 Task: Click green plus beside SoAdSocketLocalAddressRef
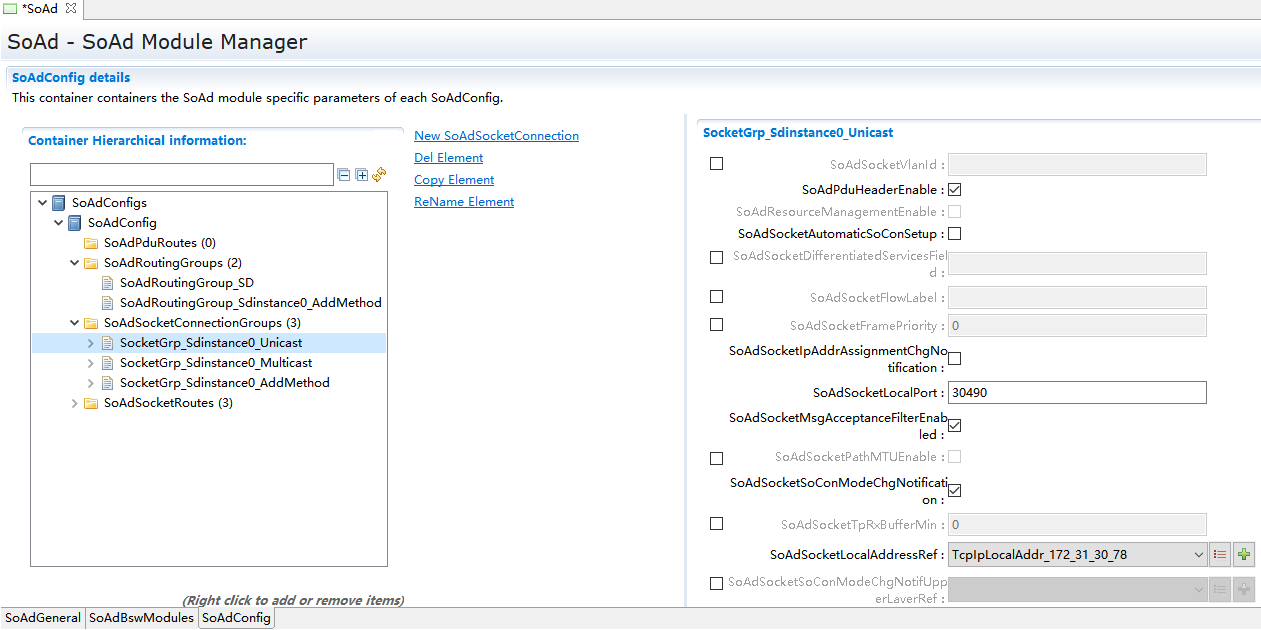[x=1244, y=554]
